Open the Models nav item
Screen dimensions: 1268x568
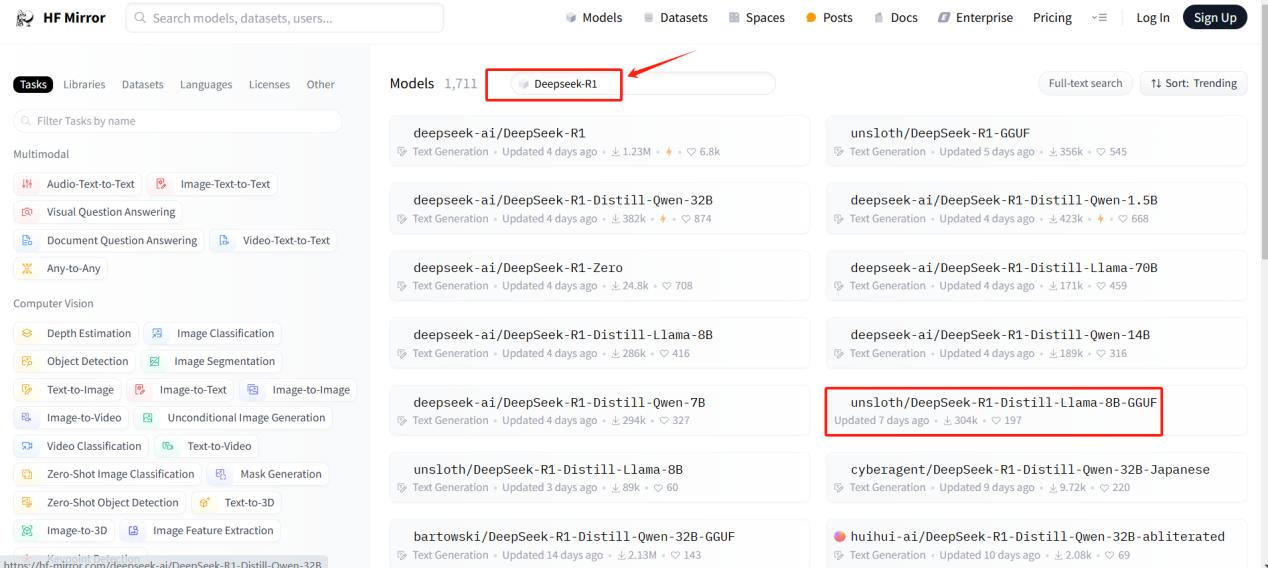(x=592, y=17)
